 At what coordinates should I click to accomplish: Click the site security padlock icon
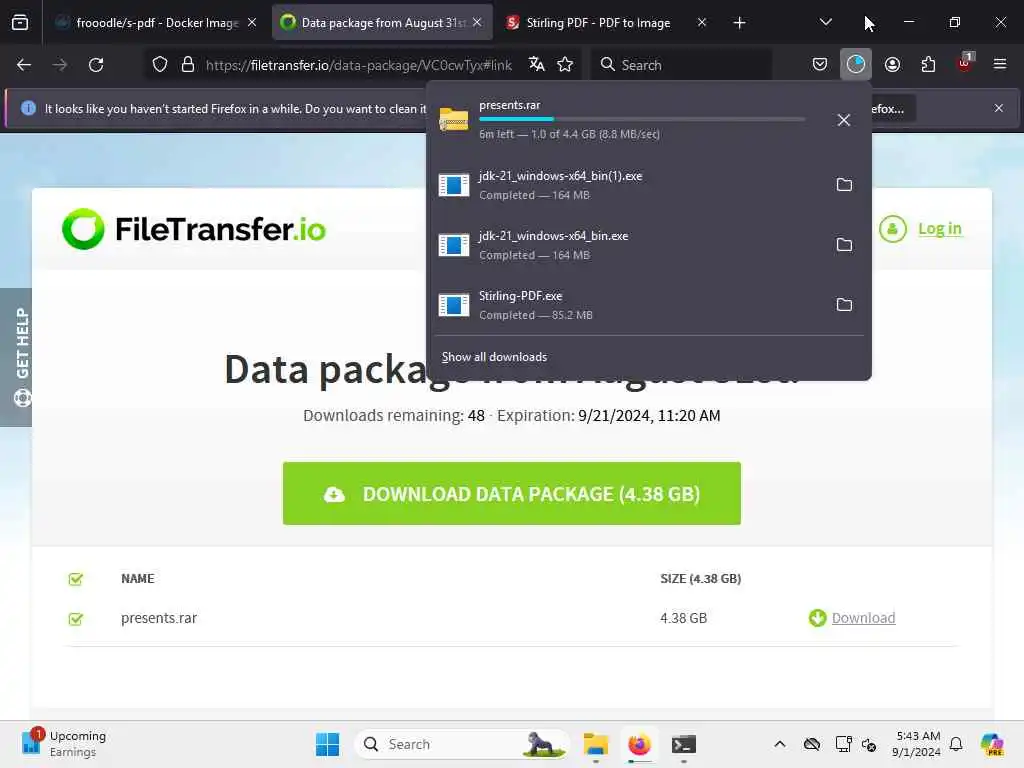click(x=188, y=65)
